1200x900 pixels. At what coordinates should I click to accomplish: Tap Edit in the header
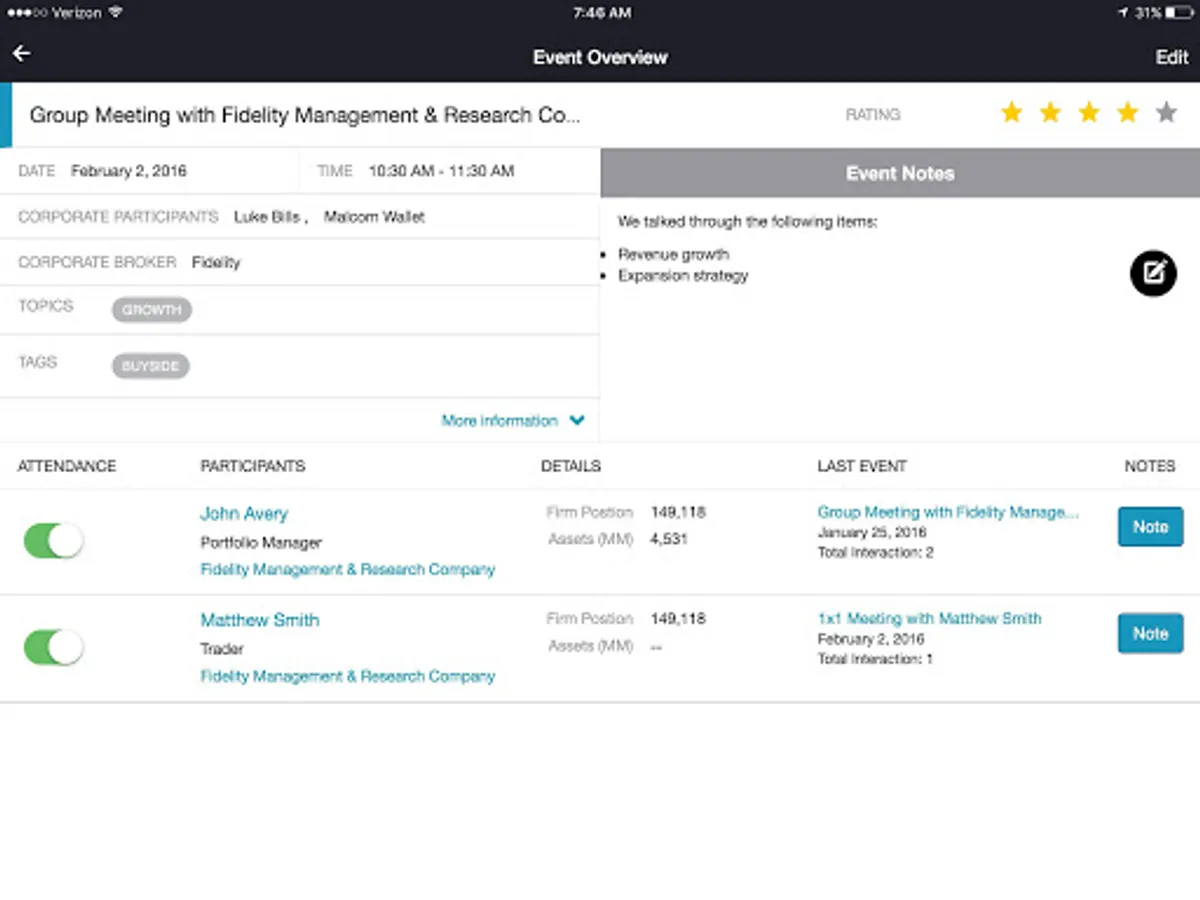[1171, 57]
